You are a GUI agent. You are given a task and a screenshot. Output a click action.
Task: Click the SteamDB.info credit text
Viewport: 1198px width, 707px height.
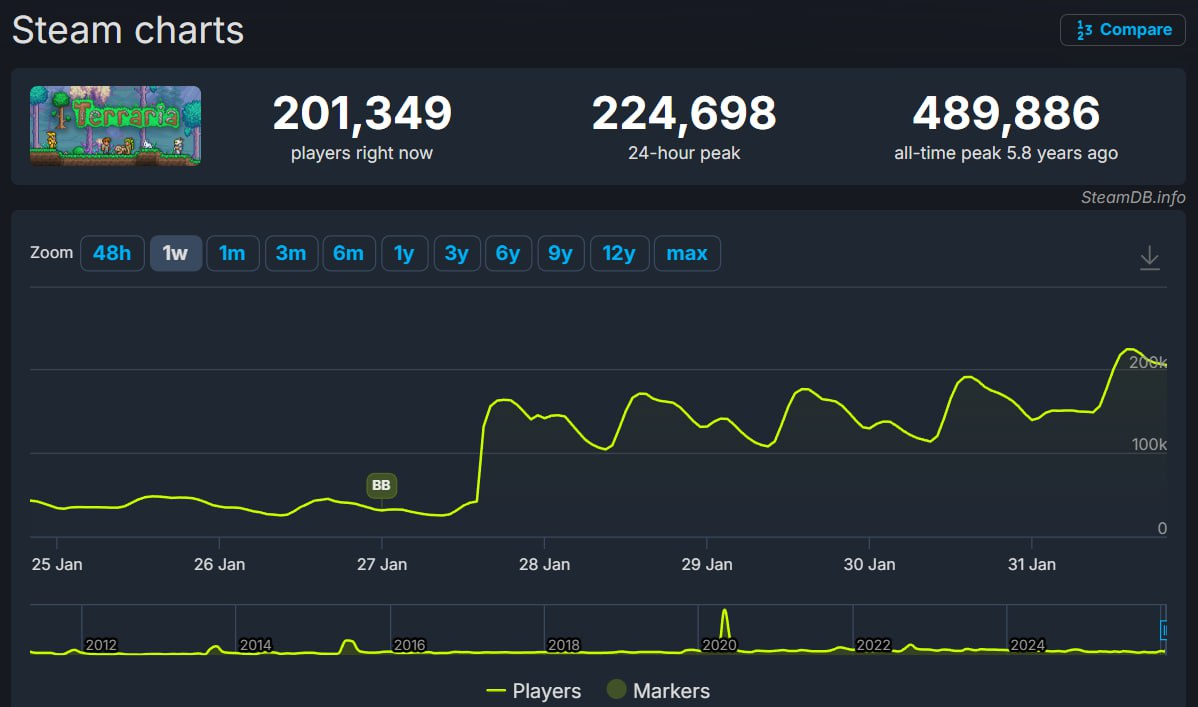coord(1133,197)
